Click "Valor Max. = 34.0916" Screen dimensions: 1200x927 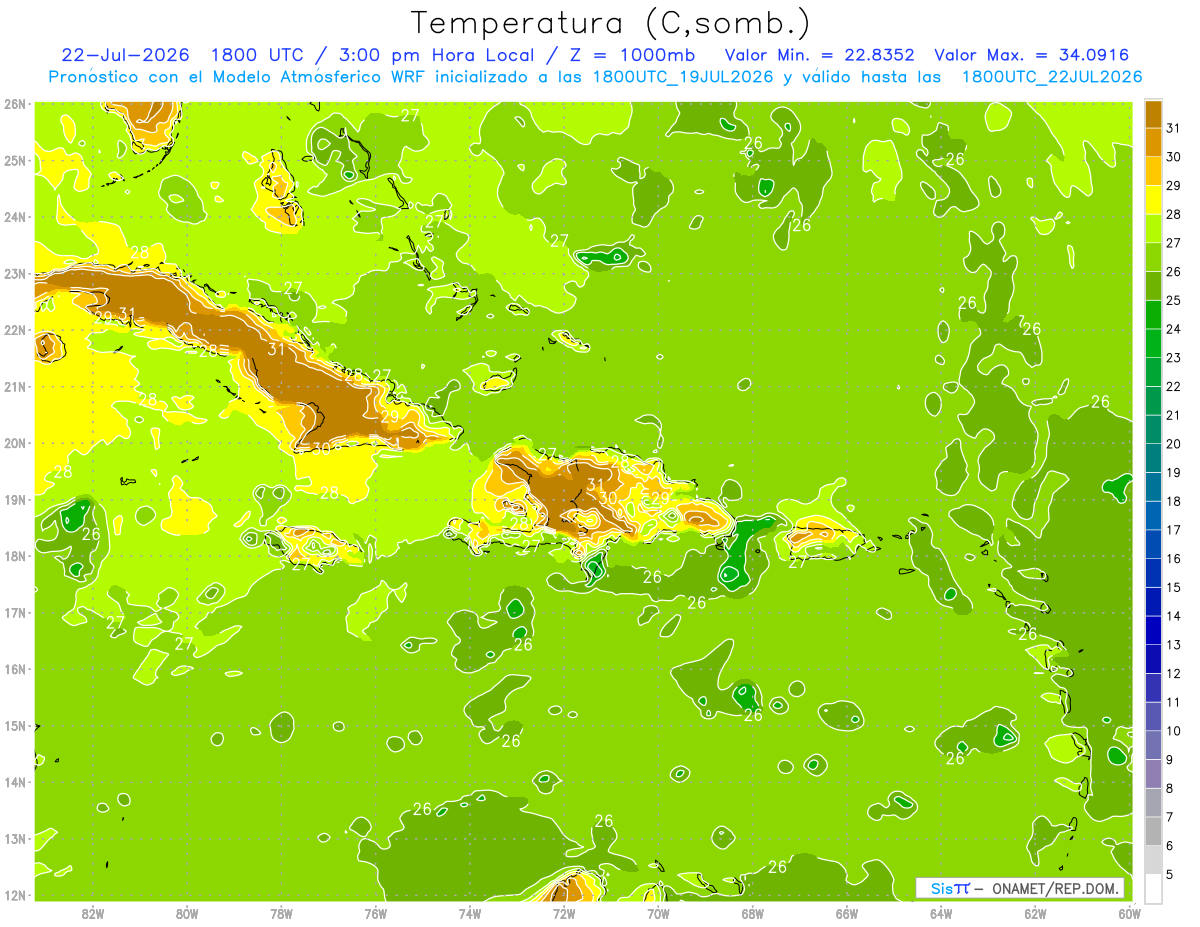click(1031, 55)
